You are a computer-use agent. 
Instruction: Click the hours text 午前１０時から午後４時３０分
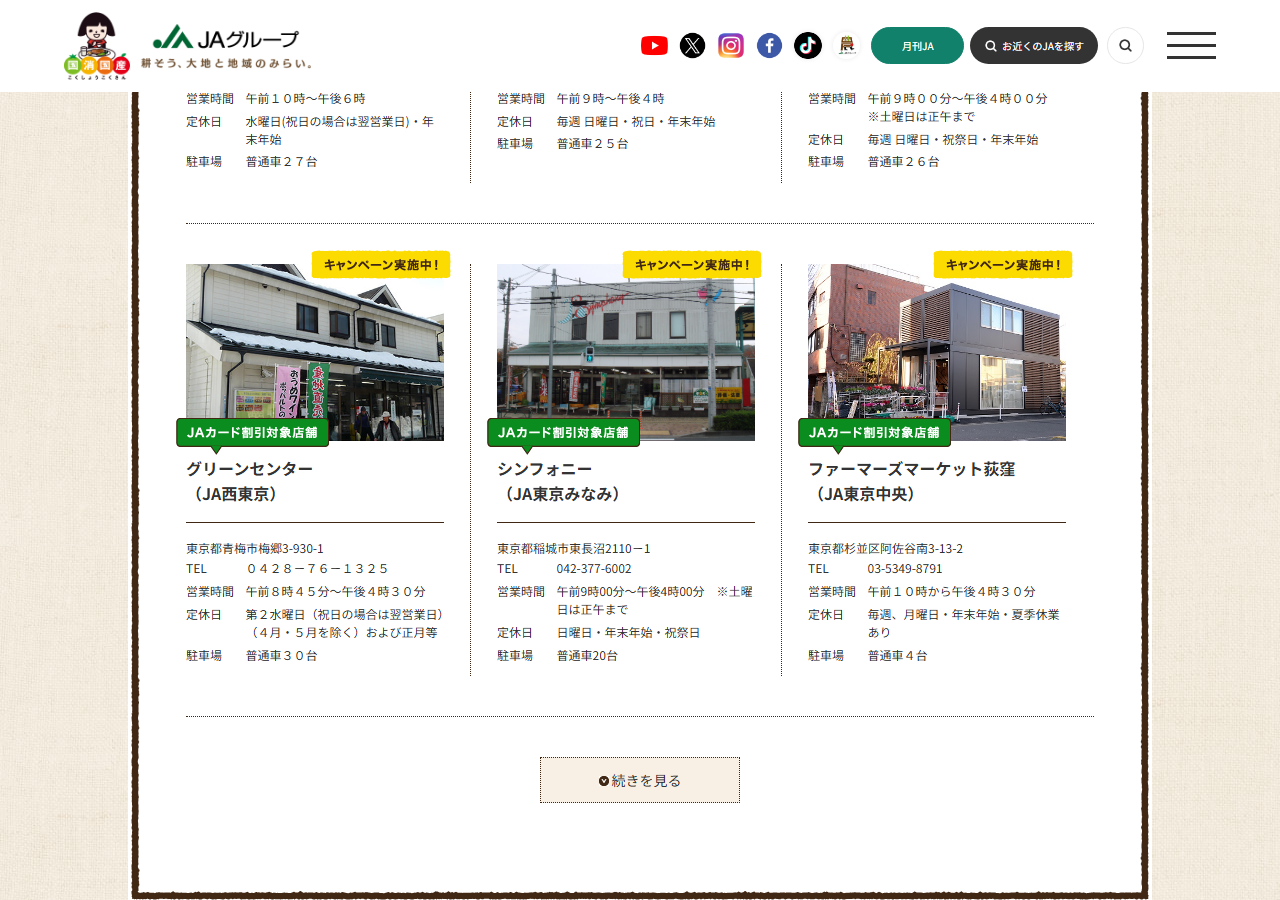pyautogui.click(x=952, y=591)
